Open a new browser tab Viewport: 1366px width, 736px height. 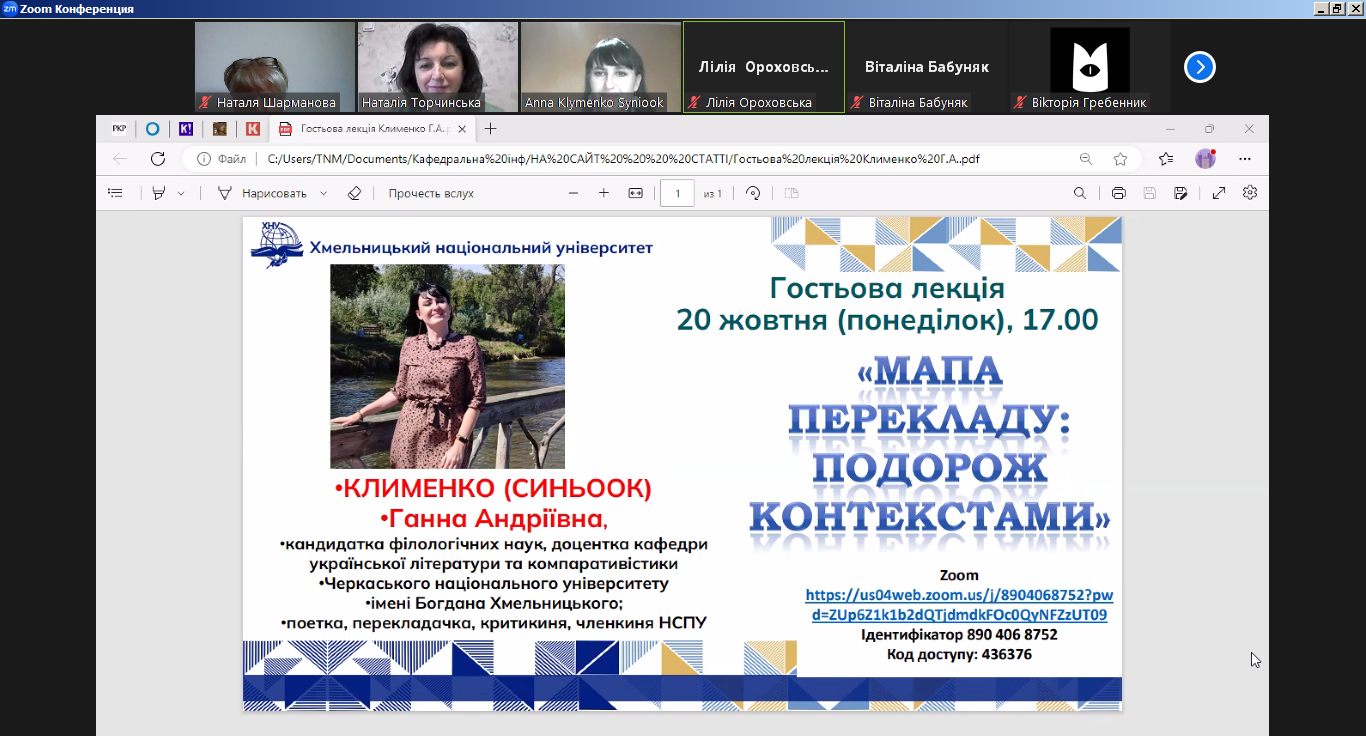(x=488, y=129)
